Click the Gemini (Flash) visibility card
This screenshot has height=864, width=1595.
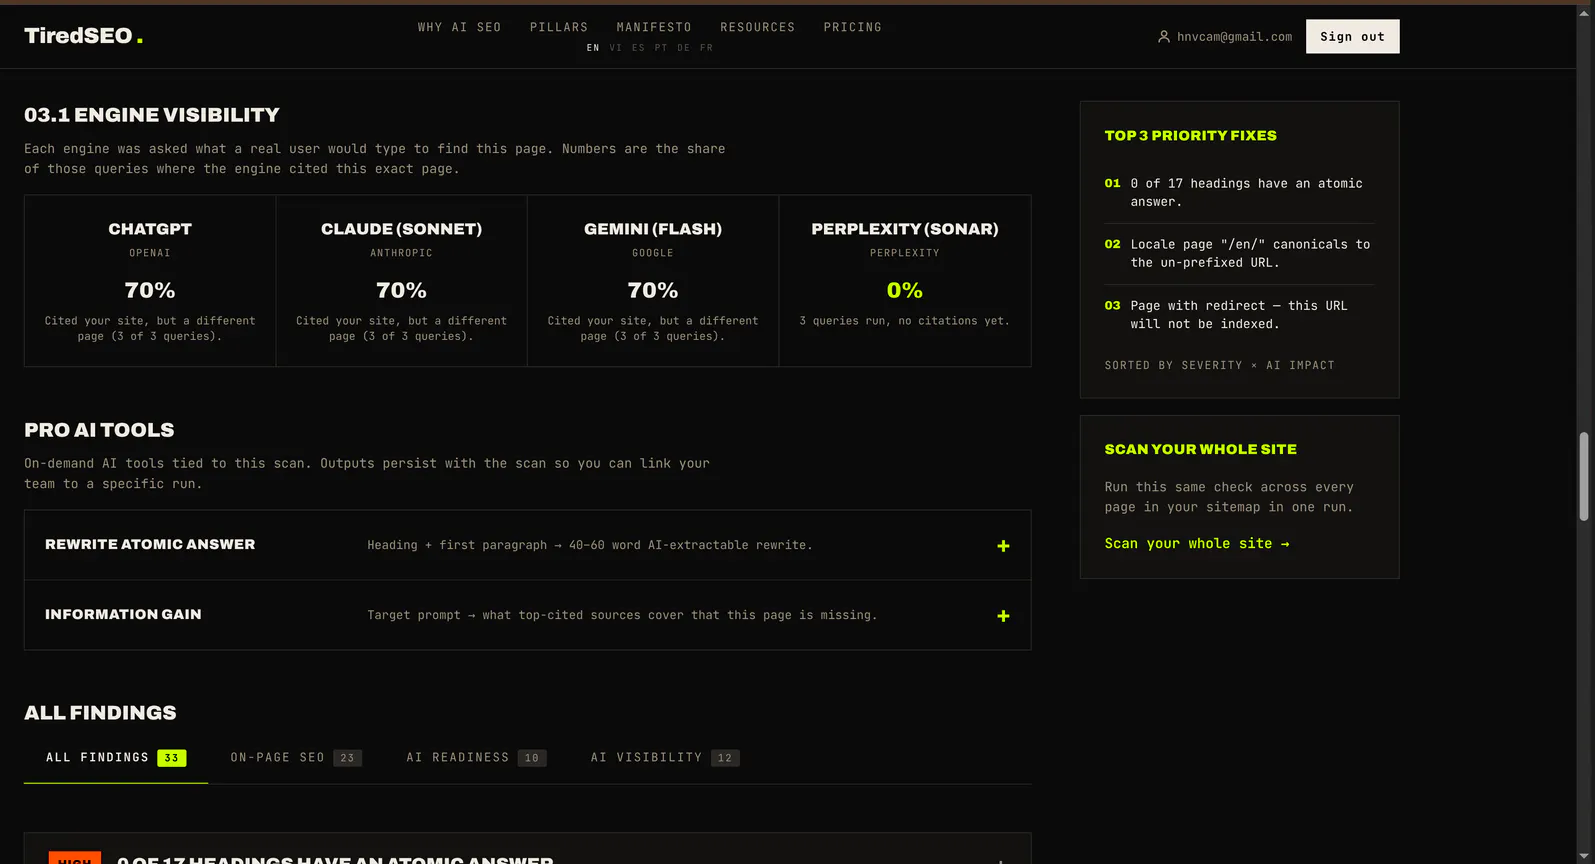[653, 281]
